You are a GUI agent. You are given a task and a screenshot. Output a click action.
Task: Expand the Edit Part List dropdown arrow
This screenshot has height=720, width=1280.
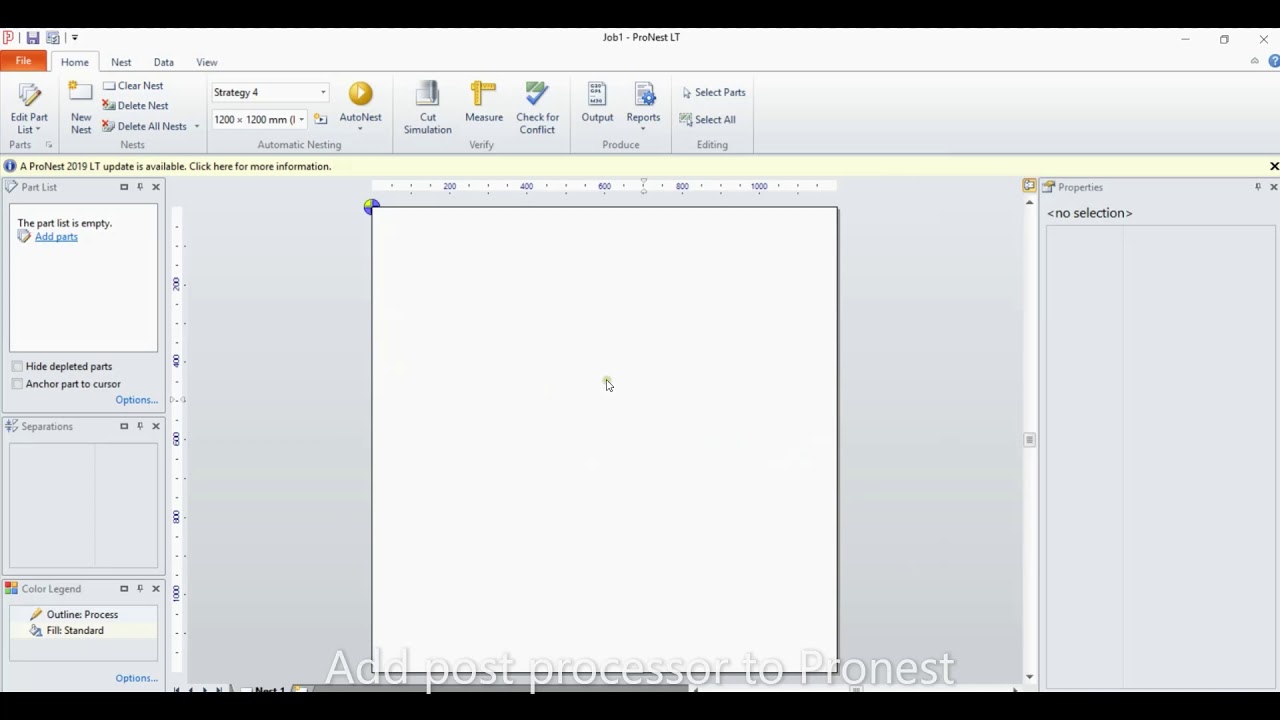pos(38,130)
